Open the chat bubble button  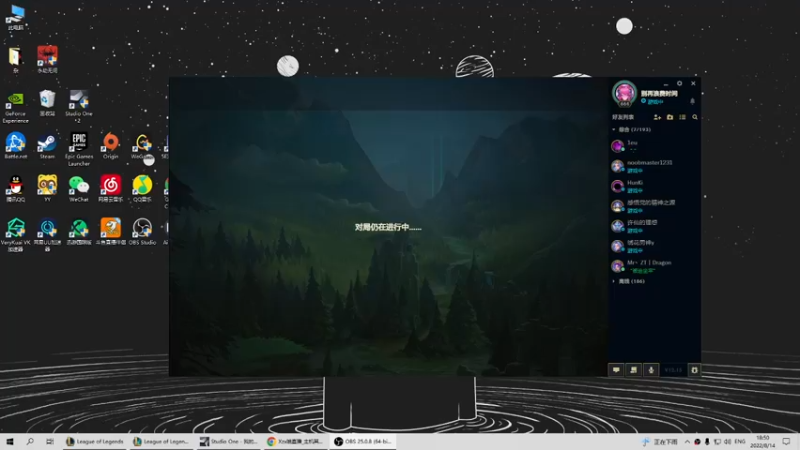point(616,370)
